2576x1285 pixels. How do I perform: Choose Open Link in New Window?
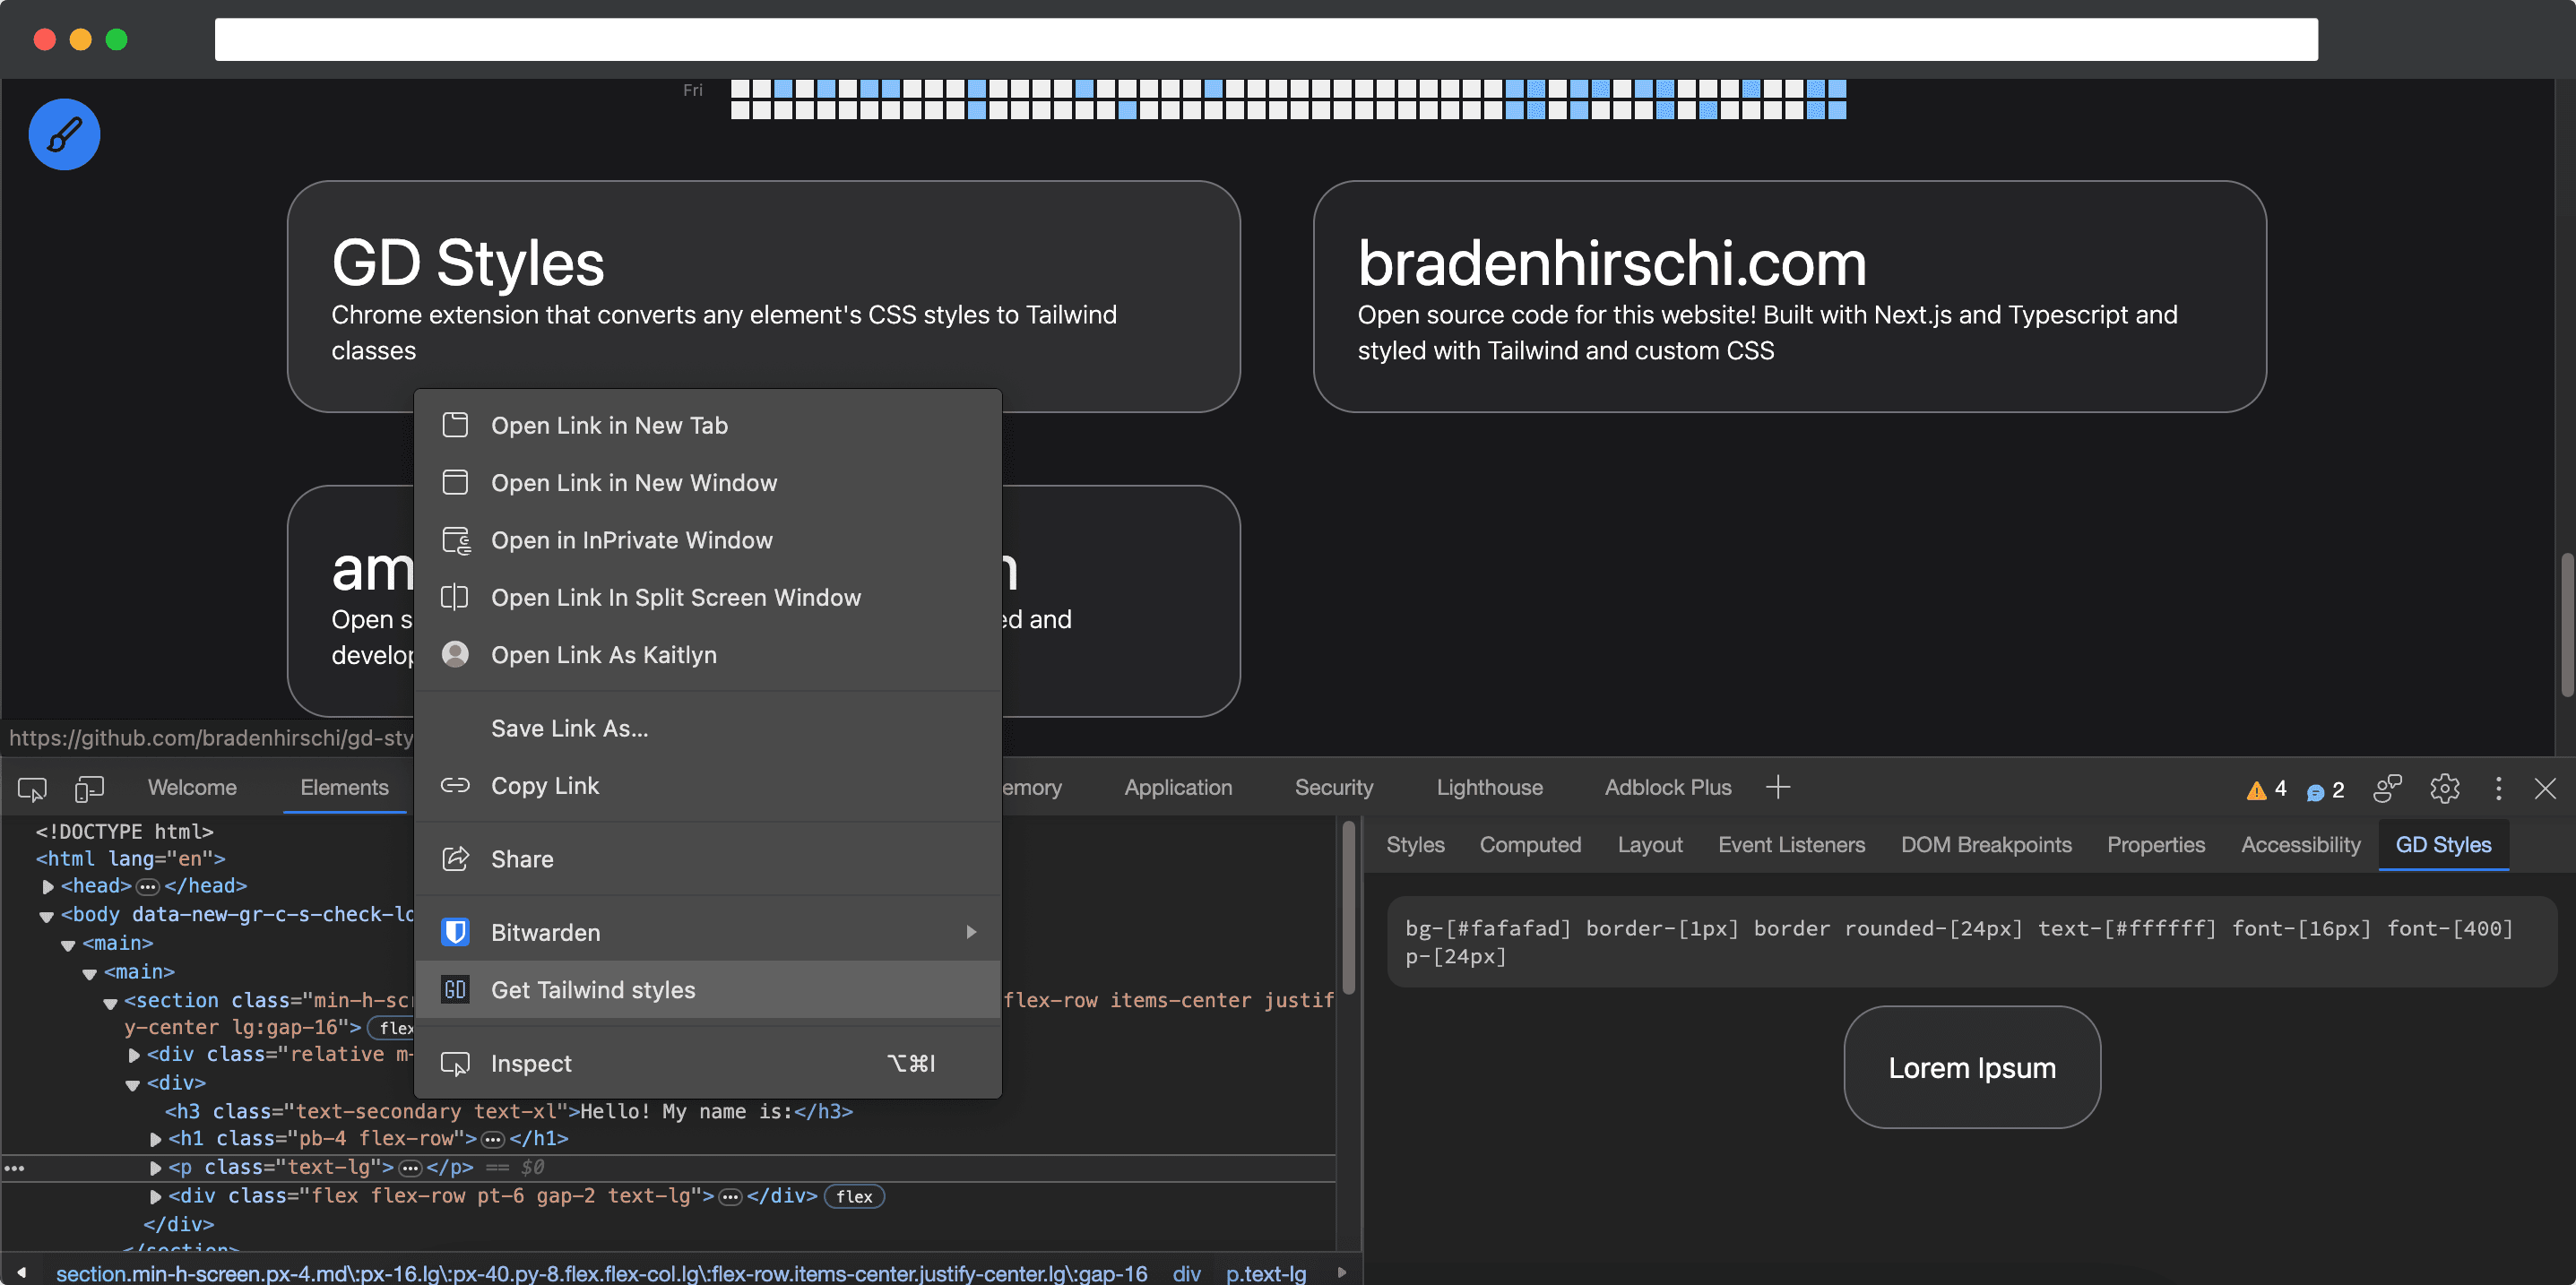pyautogui.click(x=708, y=482)
